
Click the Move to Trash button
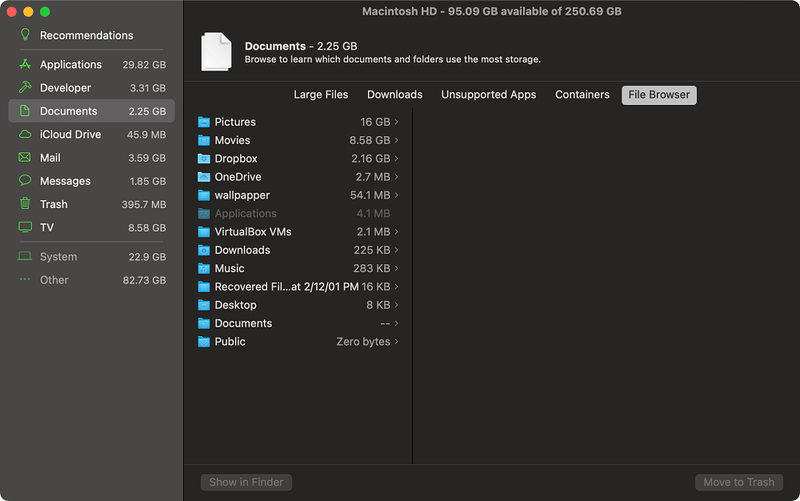tap(738, 482)
